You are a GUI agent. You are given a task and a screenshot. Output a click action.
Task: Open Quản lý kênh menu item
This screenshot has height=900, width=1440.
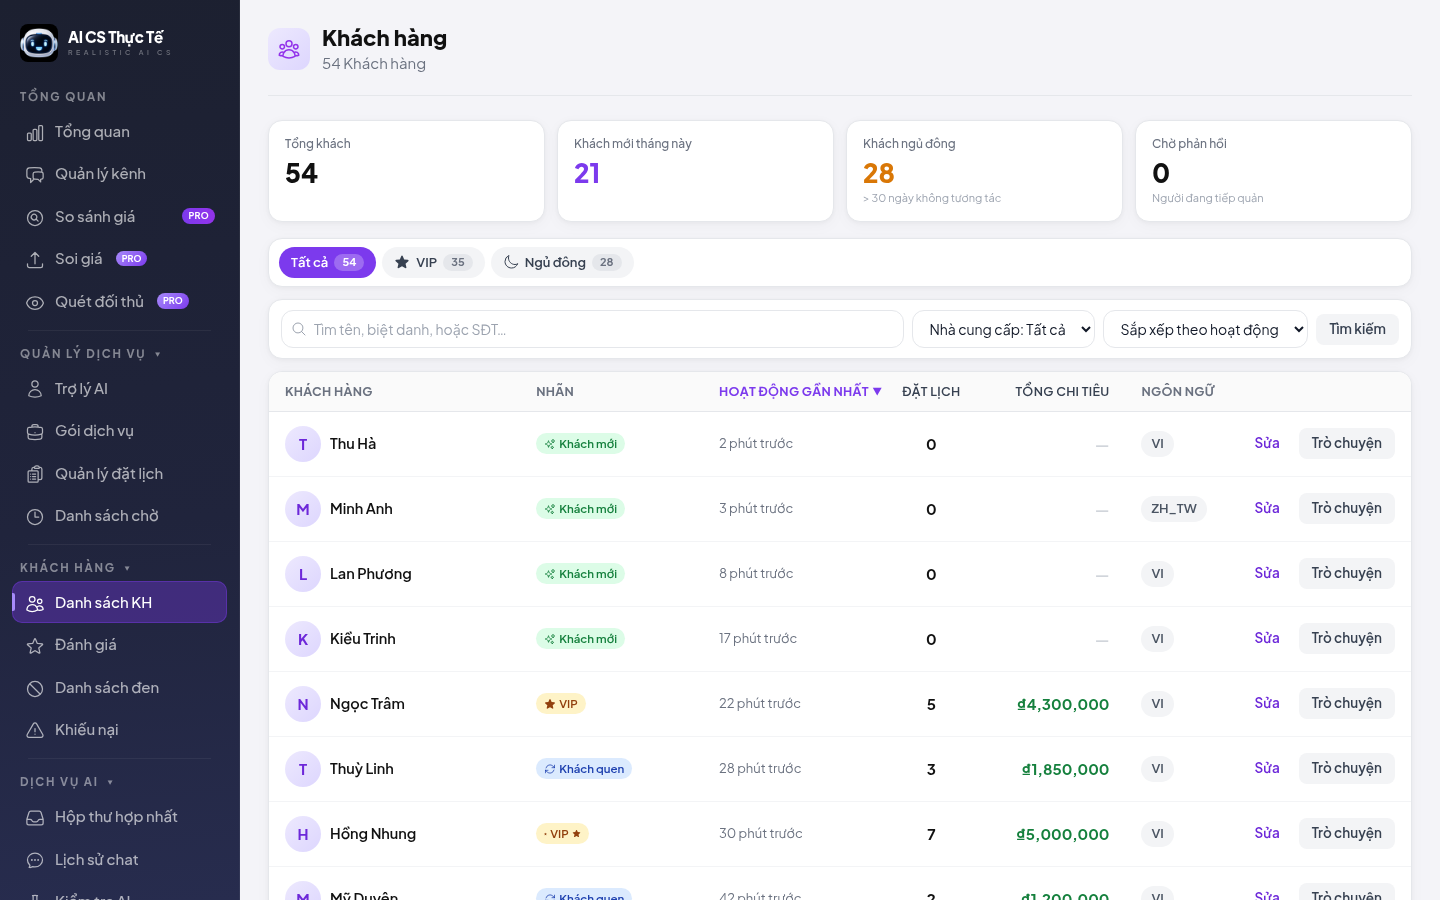120,174
